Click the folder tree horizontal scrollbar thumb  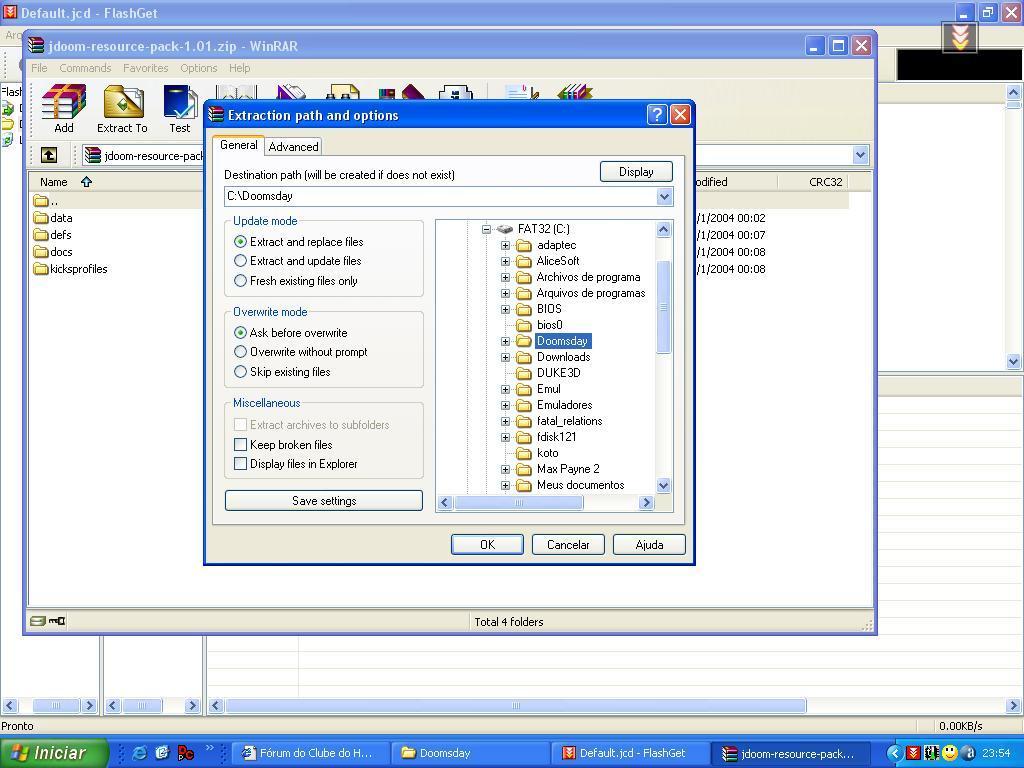[519, 502]
